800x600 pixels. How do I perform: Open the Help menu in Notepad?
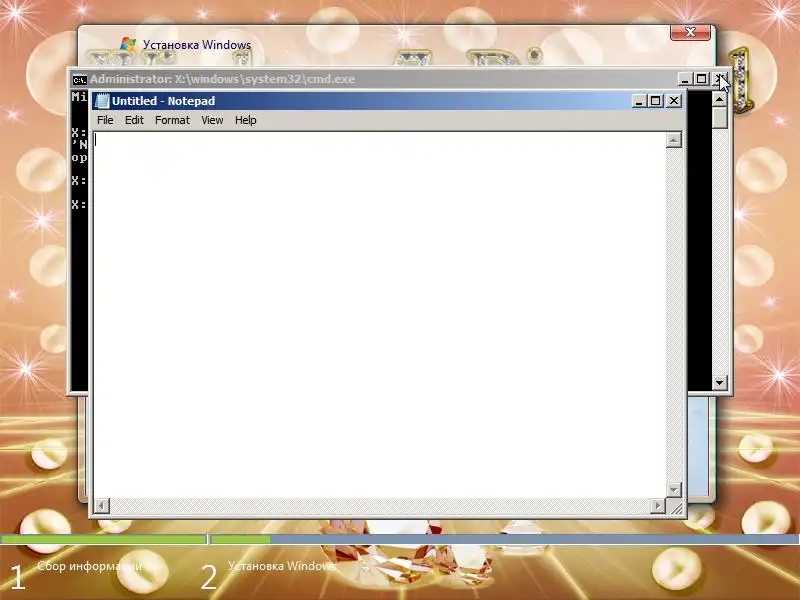[x=245, y=120]
